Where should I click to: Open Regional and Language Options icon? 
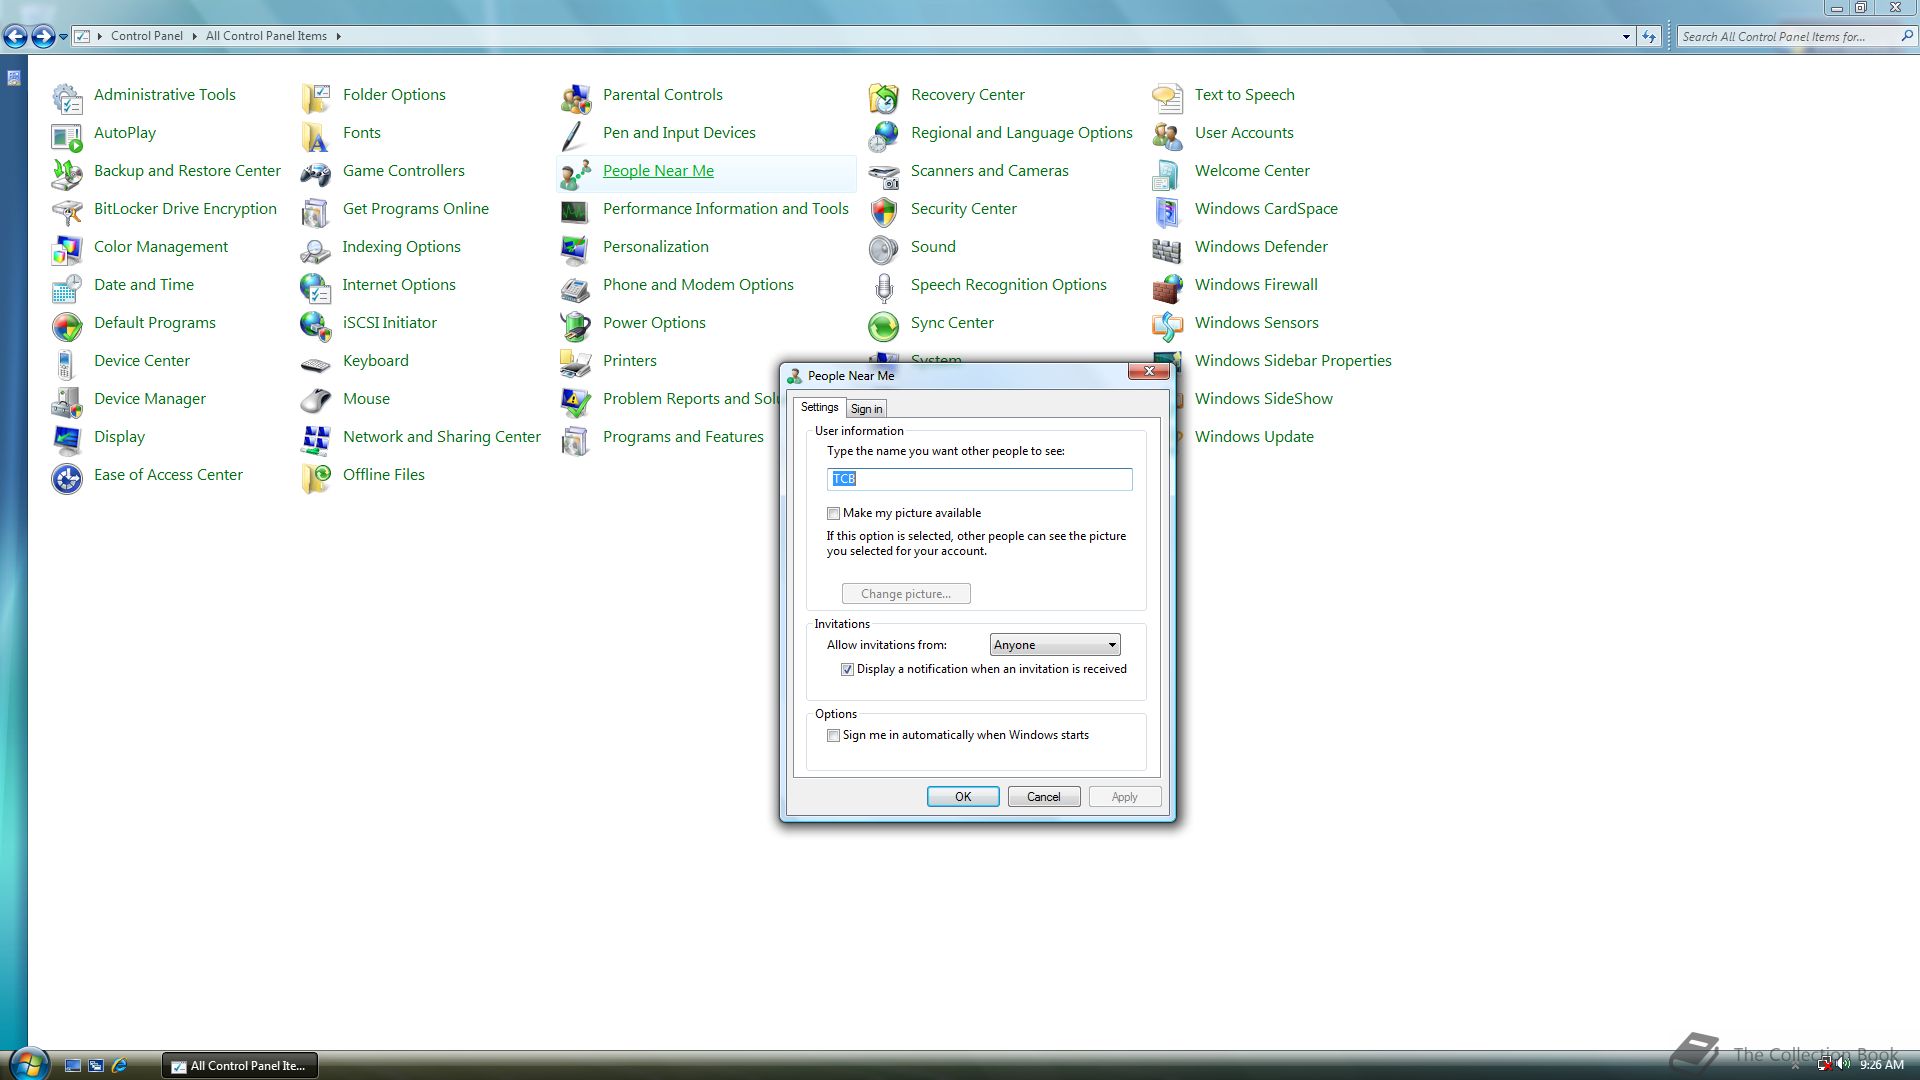[x=884, y=135]
